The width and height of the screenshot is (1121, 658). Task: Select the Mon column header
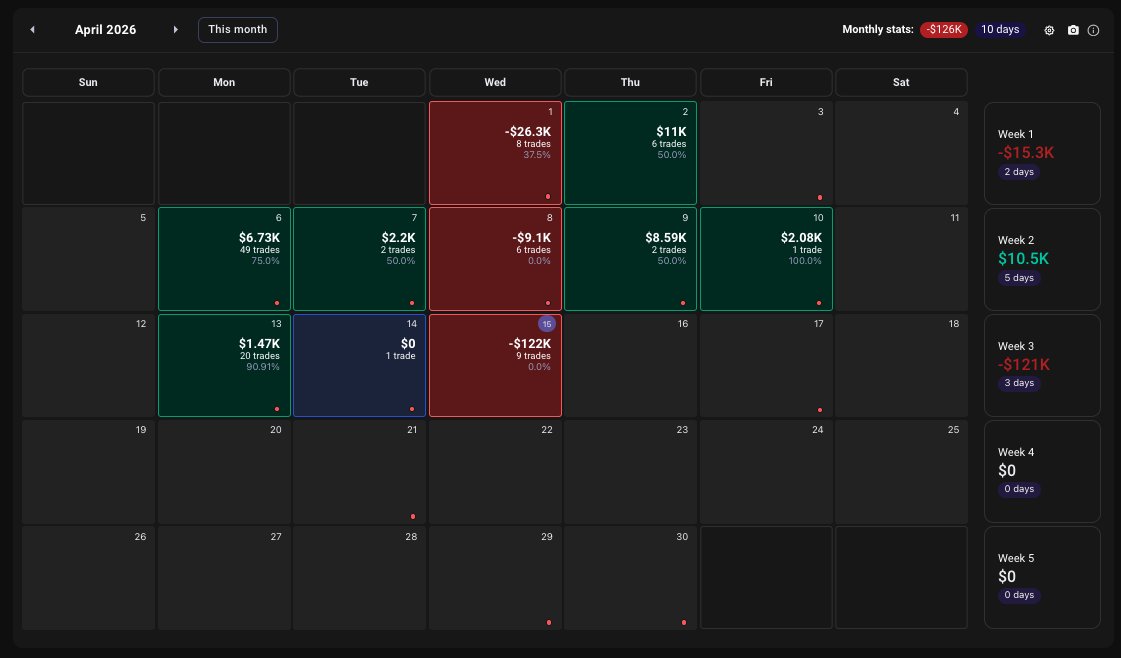pyautogui.click(x=224, y=82)
